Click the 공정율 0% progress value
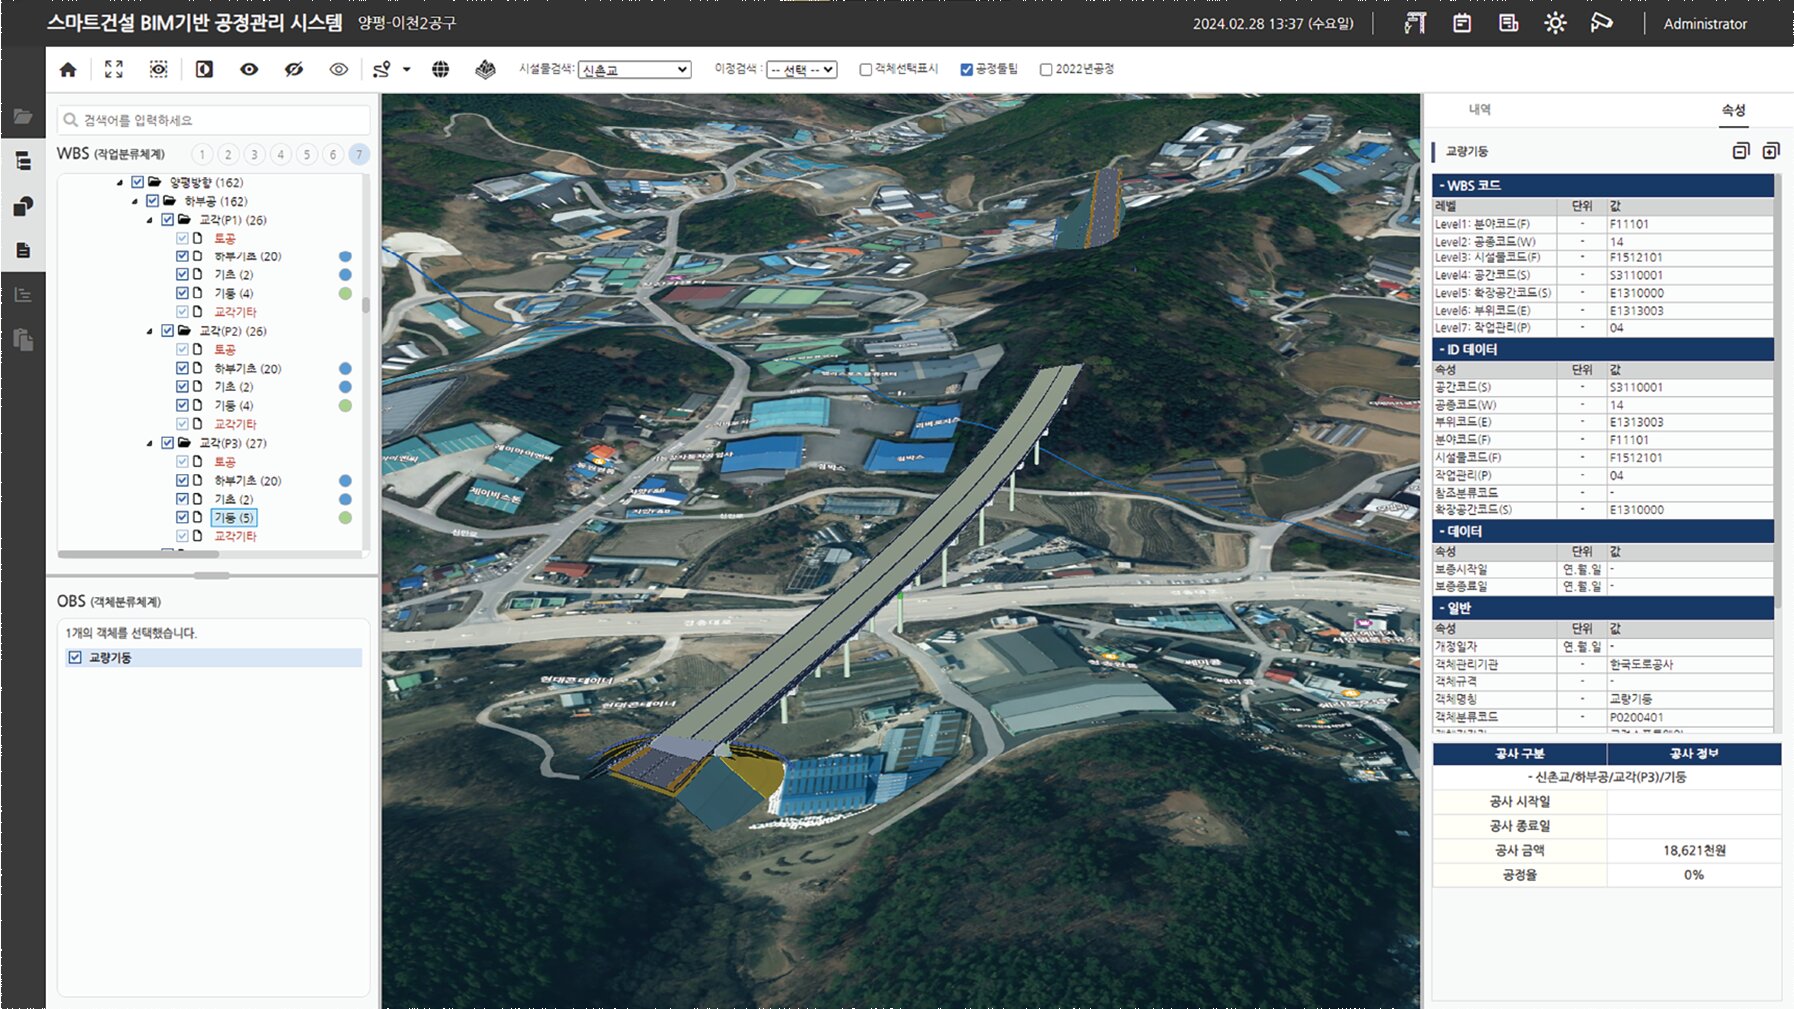Image resolution: width=1794 pixels, height=1009 pixels. pyautogui.click(x=1692, y=874)
